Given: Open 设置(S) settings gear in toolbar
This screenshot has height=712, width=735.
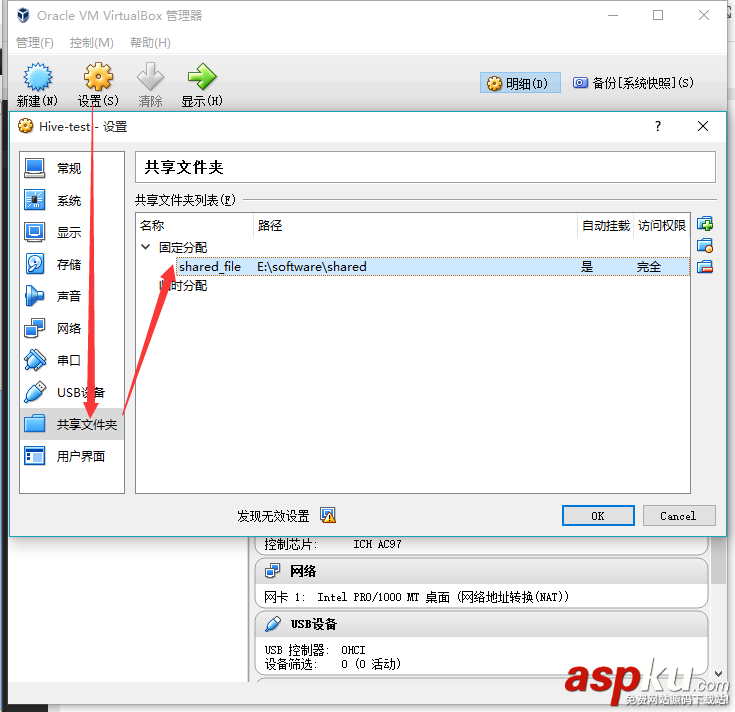Looking at the screenshot, I should click(98, 85).
